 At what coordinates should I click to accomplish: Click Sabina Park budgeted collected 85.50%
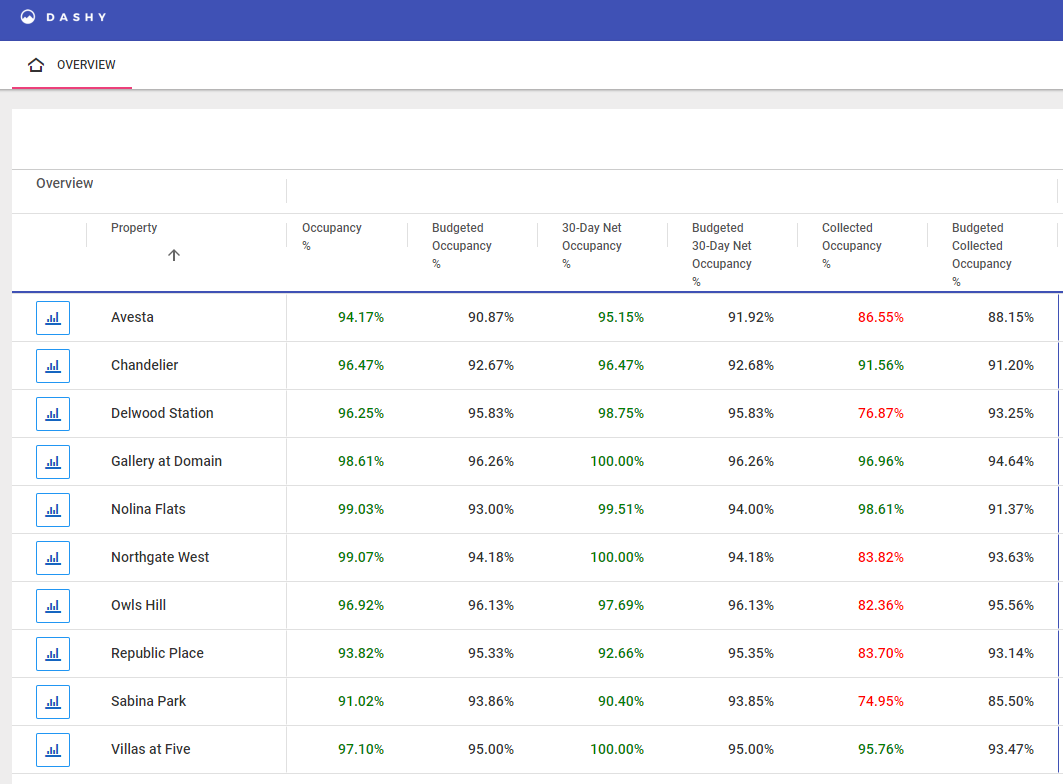[1011, 701]
